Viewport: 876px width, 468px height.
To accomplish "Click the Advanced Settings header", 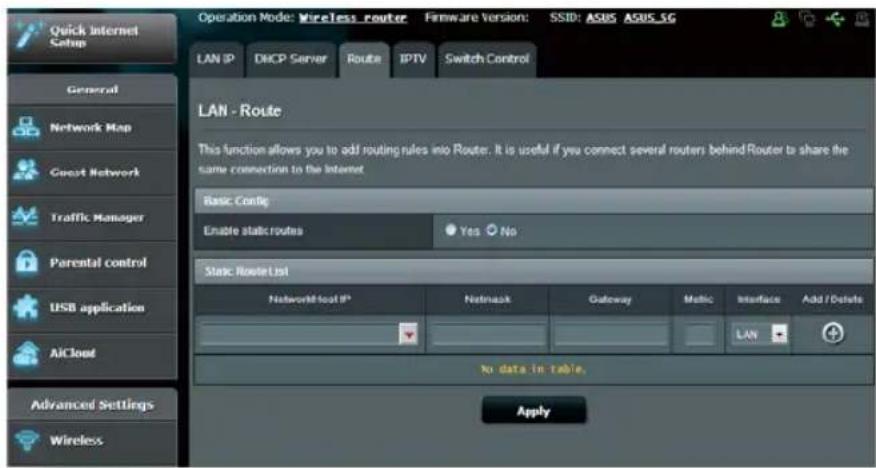I will [93, 404].
